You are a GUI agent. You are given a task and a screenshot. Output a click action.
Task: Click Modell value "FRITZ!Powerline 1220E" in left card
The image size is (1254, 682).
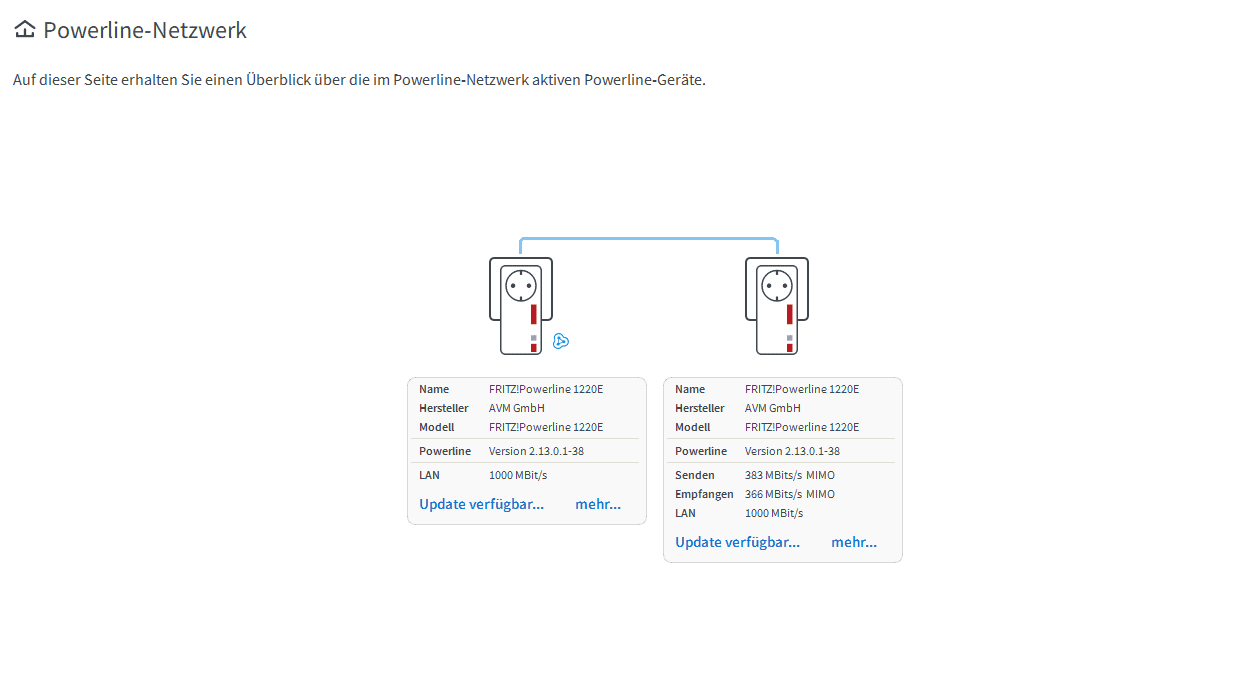(546, 427)
